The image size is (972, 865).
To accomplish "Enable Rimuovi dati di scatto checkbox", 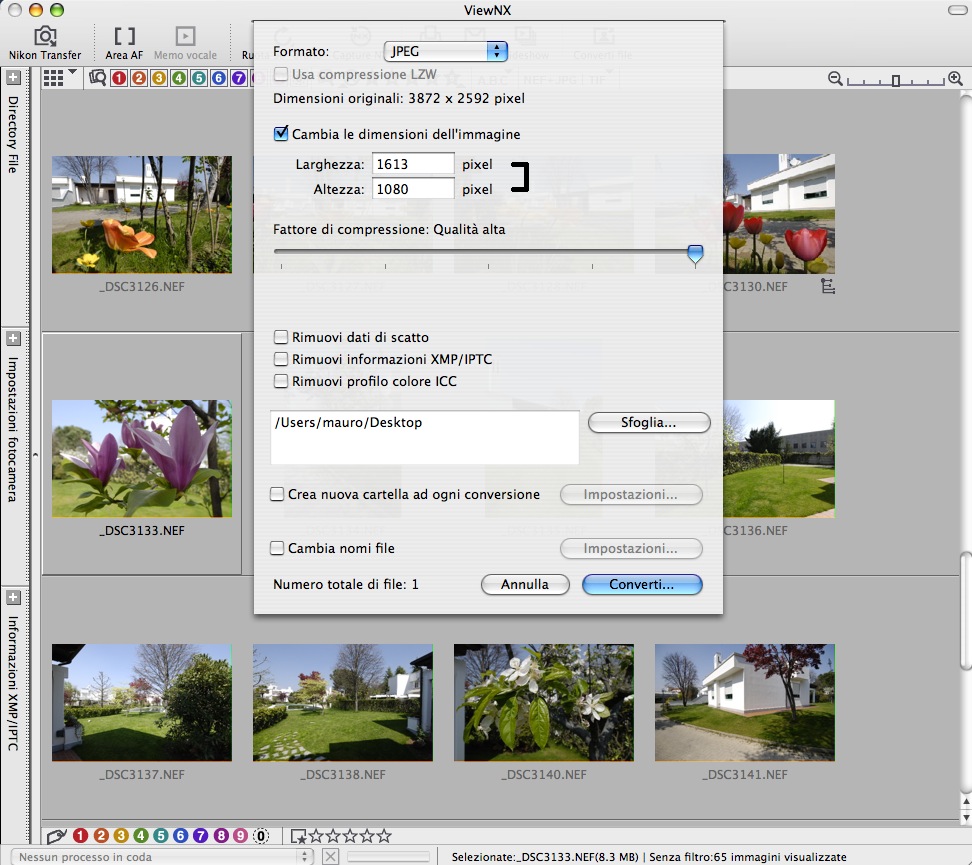I will click(x=281, y=338).
